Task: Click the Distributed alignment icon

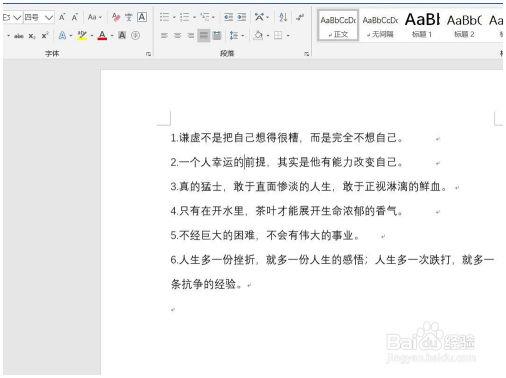Action: [x=217, y=35]
